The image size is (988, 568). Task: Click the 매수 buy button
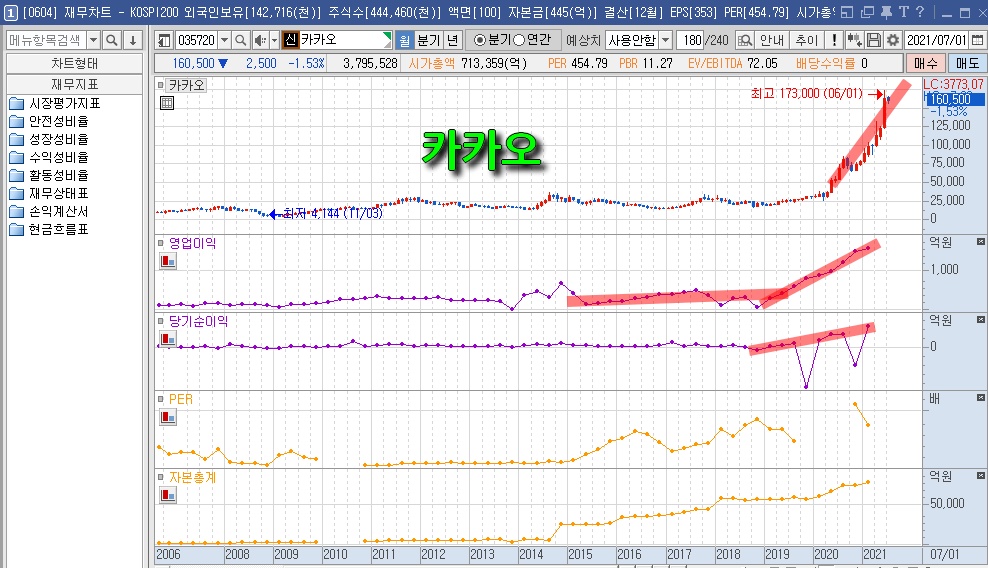point(926,63)
